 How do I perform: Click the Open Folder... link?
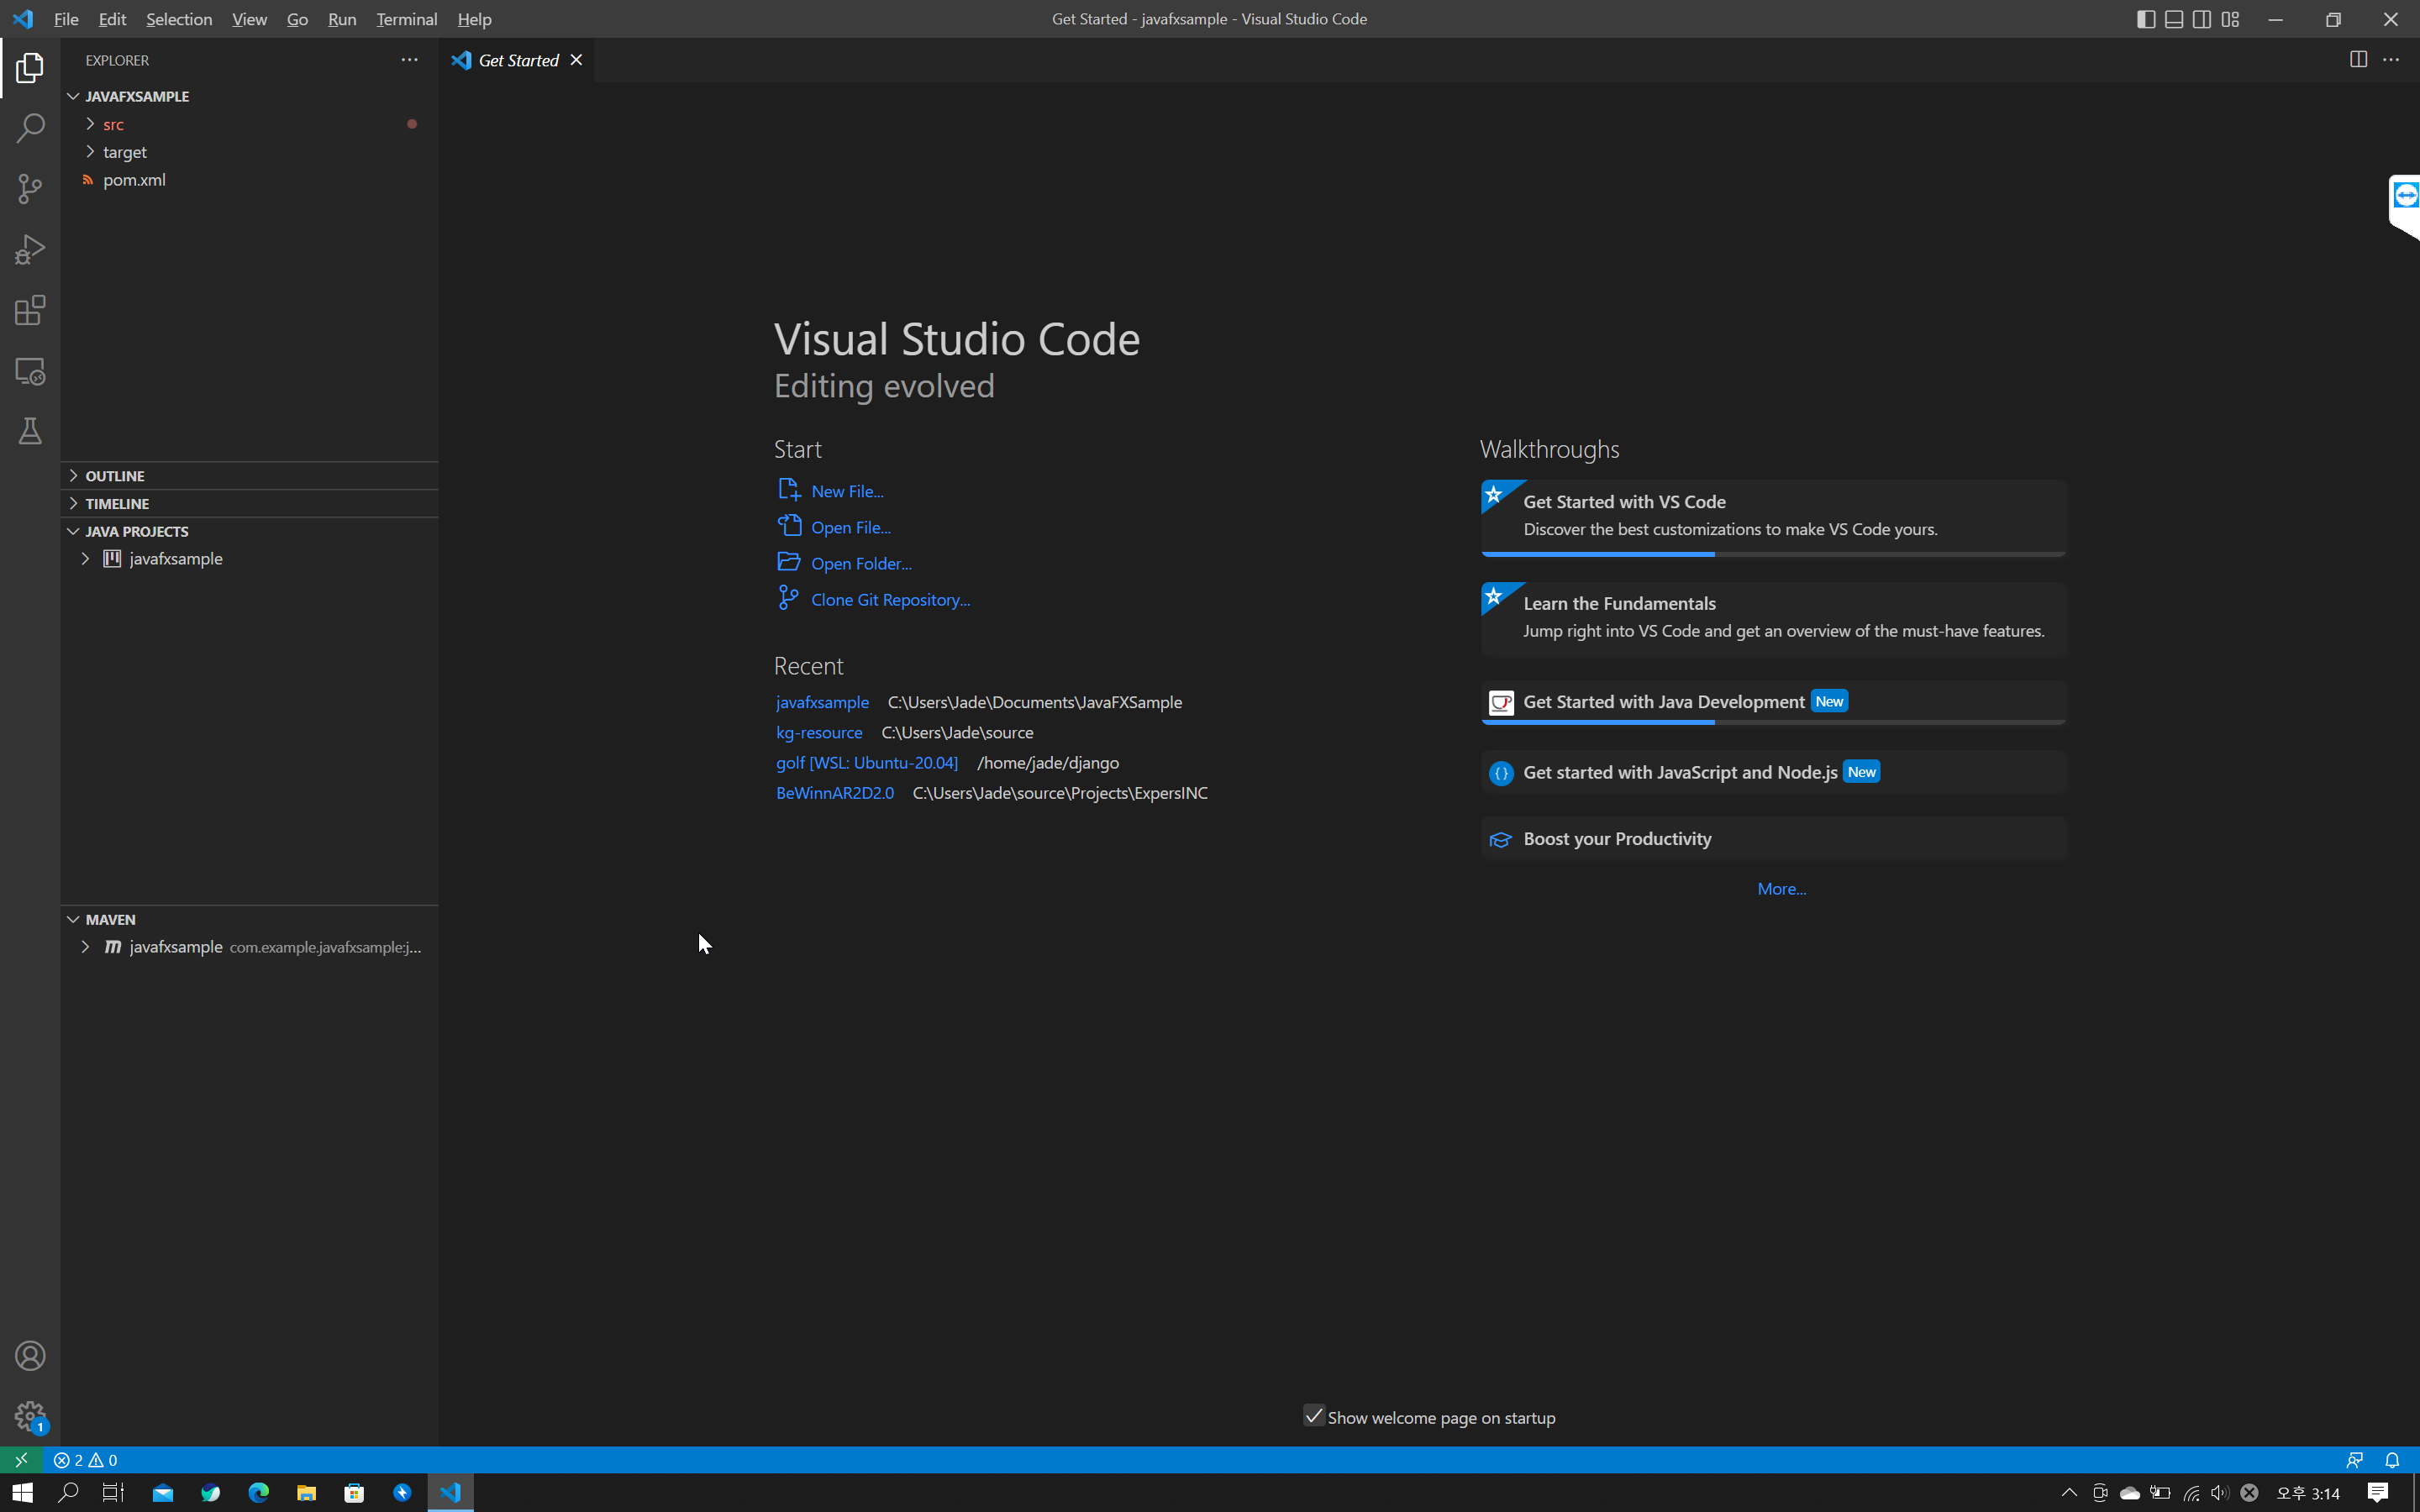pyautogui.click(x=861, y=563)
